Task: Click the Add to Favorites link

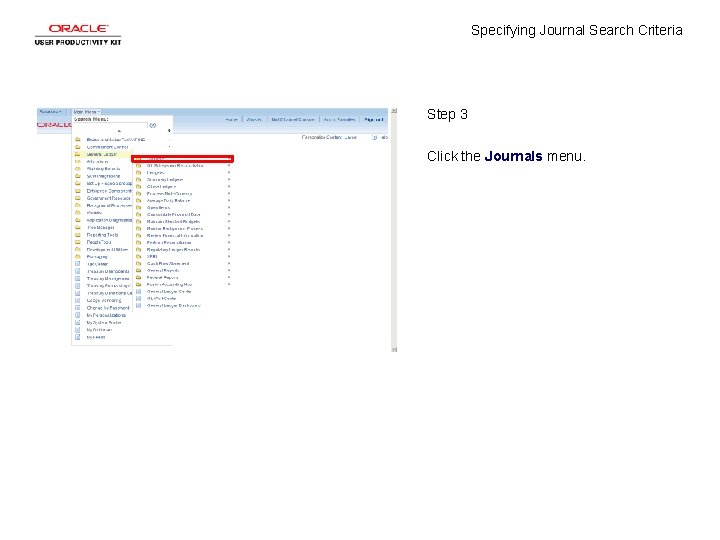Action: (x=339, y=119)
